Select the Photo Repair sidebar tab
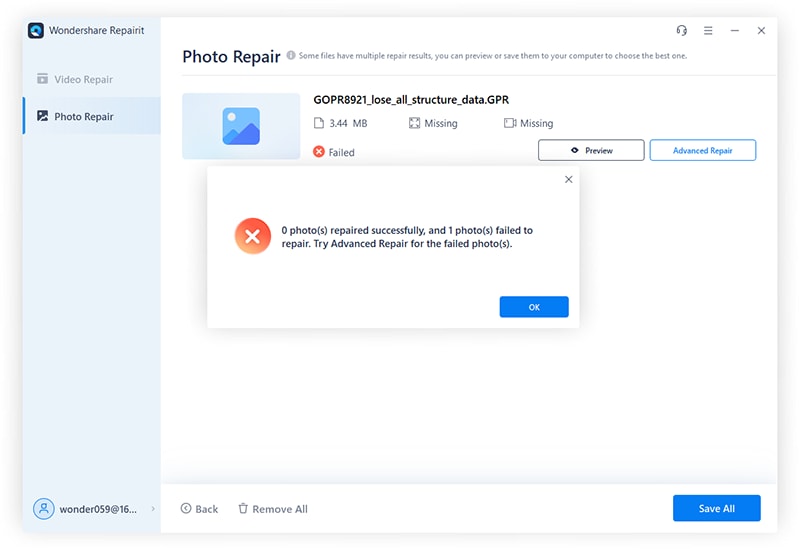 (83, 116)
